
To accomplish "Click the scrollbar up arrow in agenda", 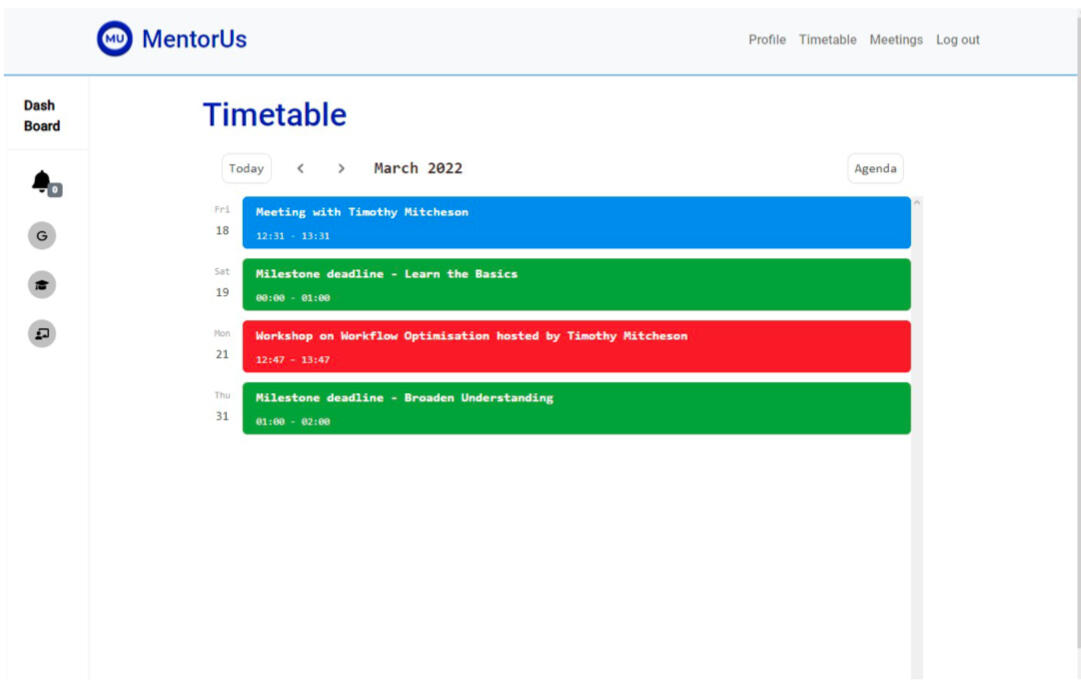I will [917, 203].
